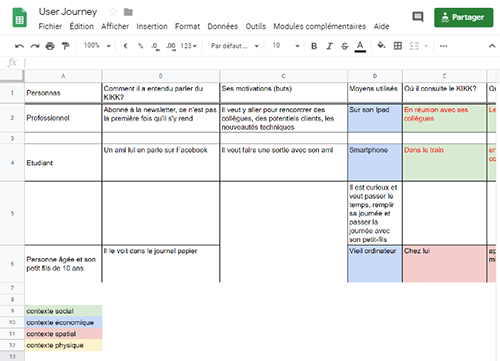
Task: Toggle strikethrough formatting
Action: tap(345, 46)
